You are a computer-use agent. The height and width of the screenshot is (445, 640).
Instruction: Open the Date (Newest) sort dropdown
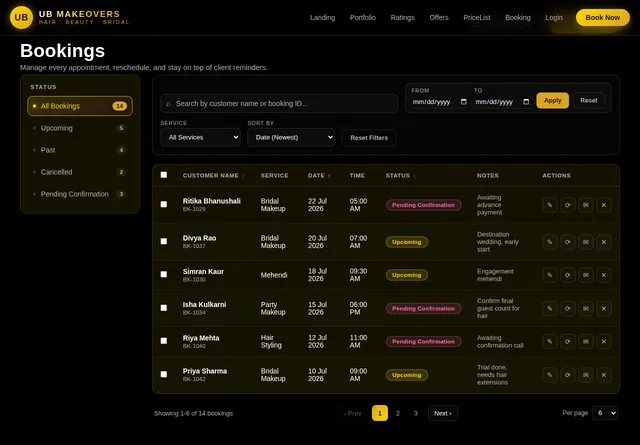[x=291, y=138]
